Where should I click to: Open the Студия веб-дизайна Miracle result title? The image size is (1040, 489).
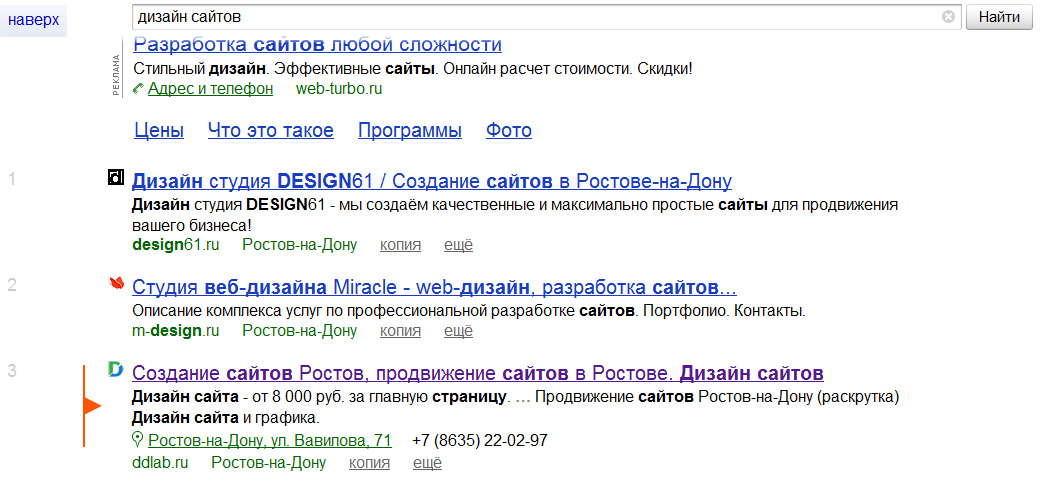pyautogui.click(x=434, y=288)
